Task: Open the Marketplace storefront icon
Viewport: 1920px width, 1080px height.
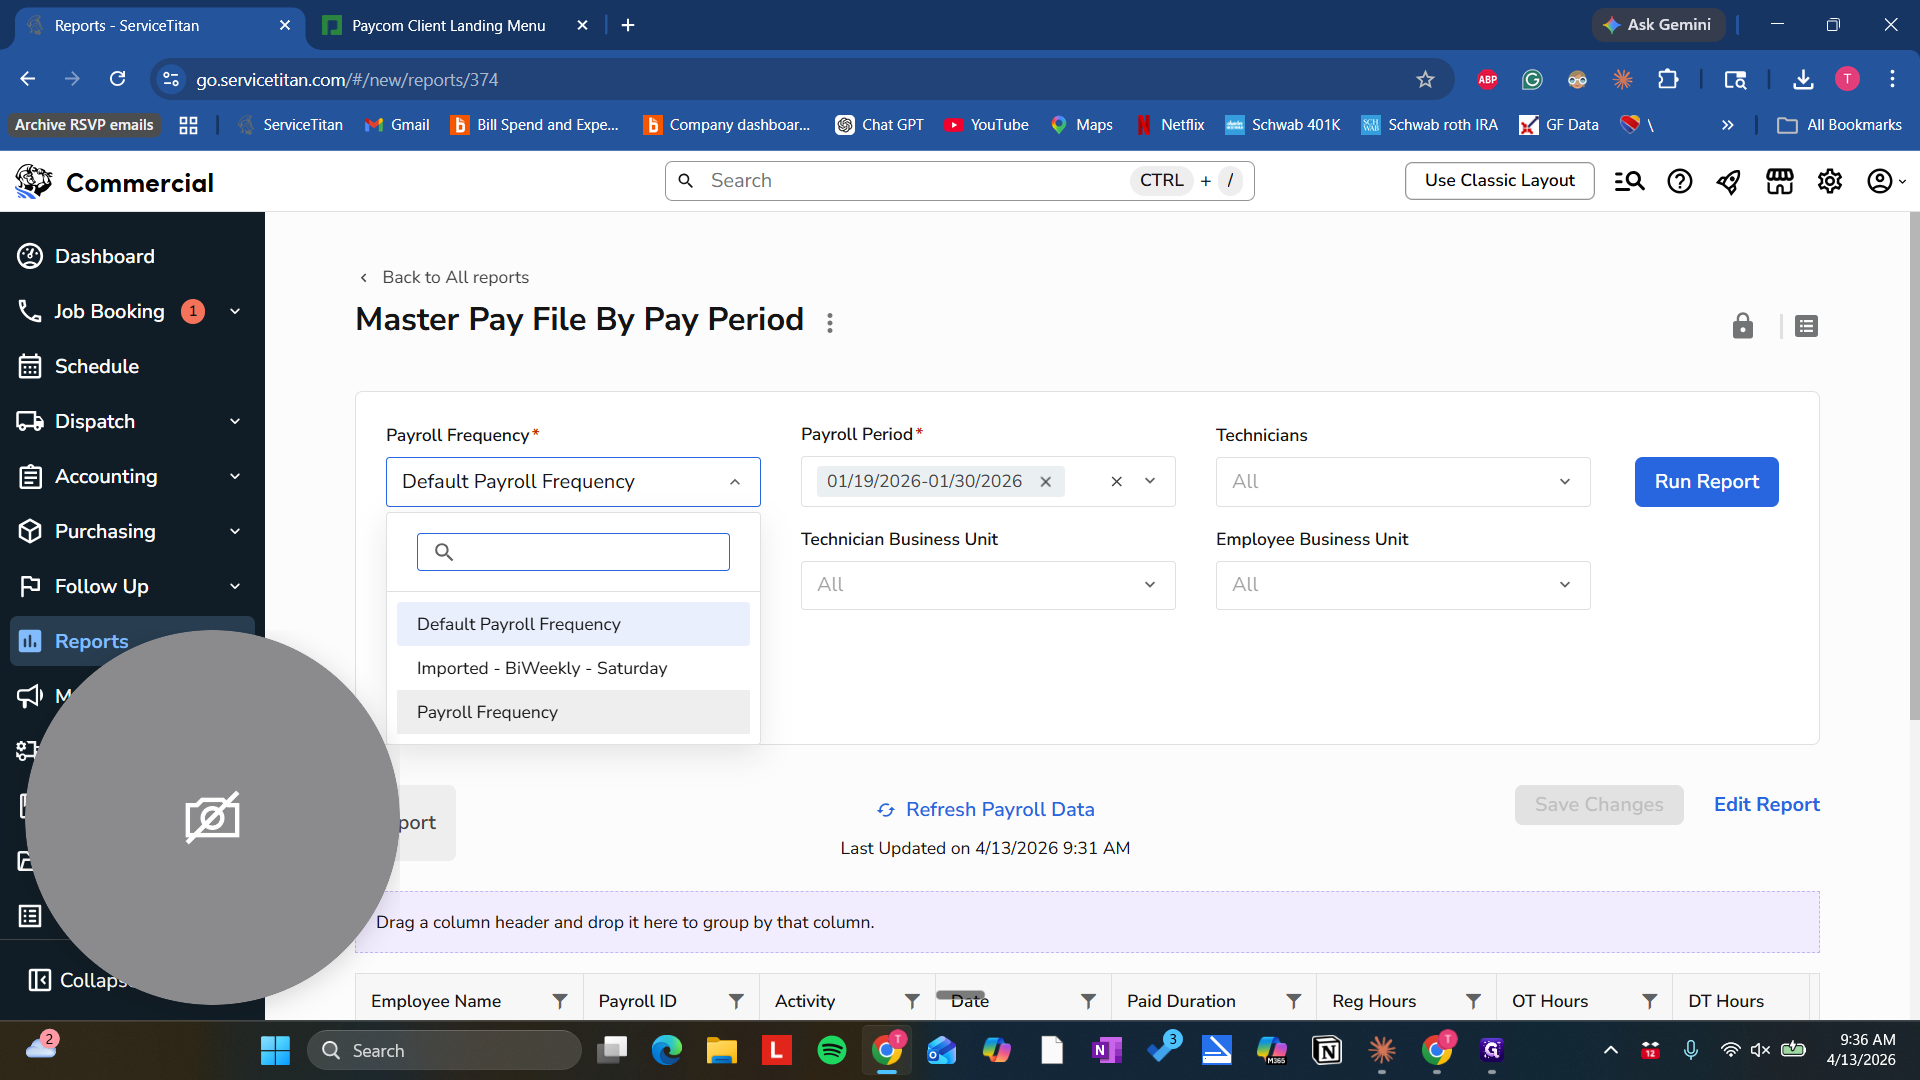Action: pos(1780,181)
